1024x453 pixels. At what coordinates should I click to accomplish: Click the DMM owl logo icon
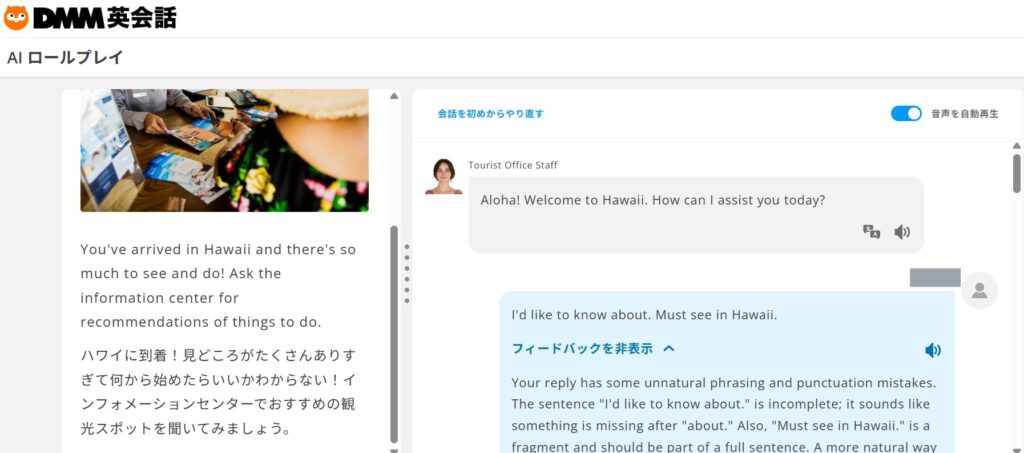click(x=16, y=18)
